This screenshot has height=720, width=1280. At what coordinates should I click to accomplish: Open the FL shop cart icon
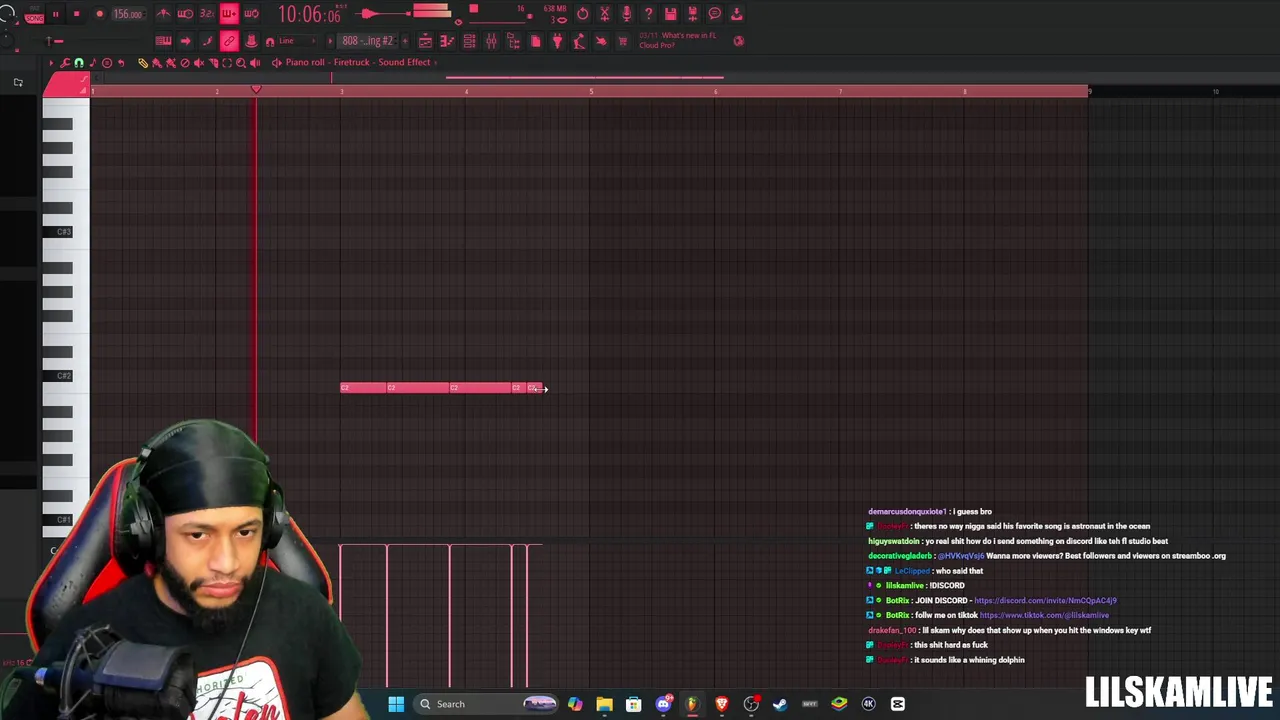[x=623, y=41]
